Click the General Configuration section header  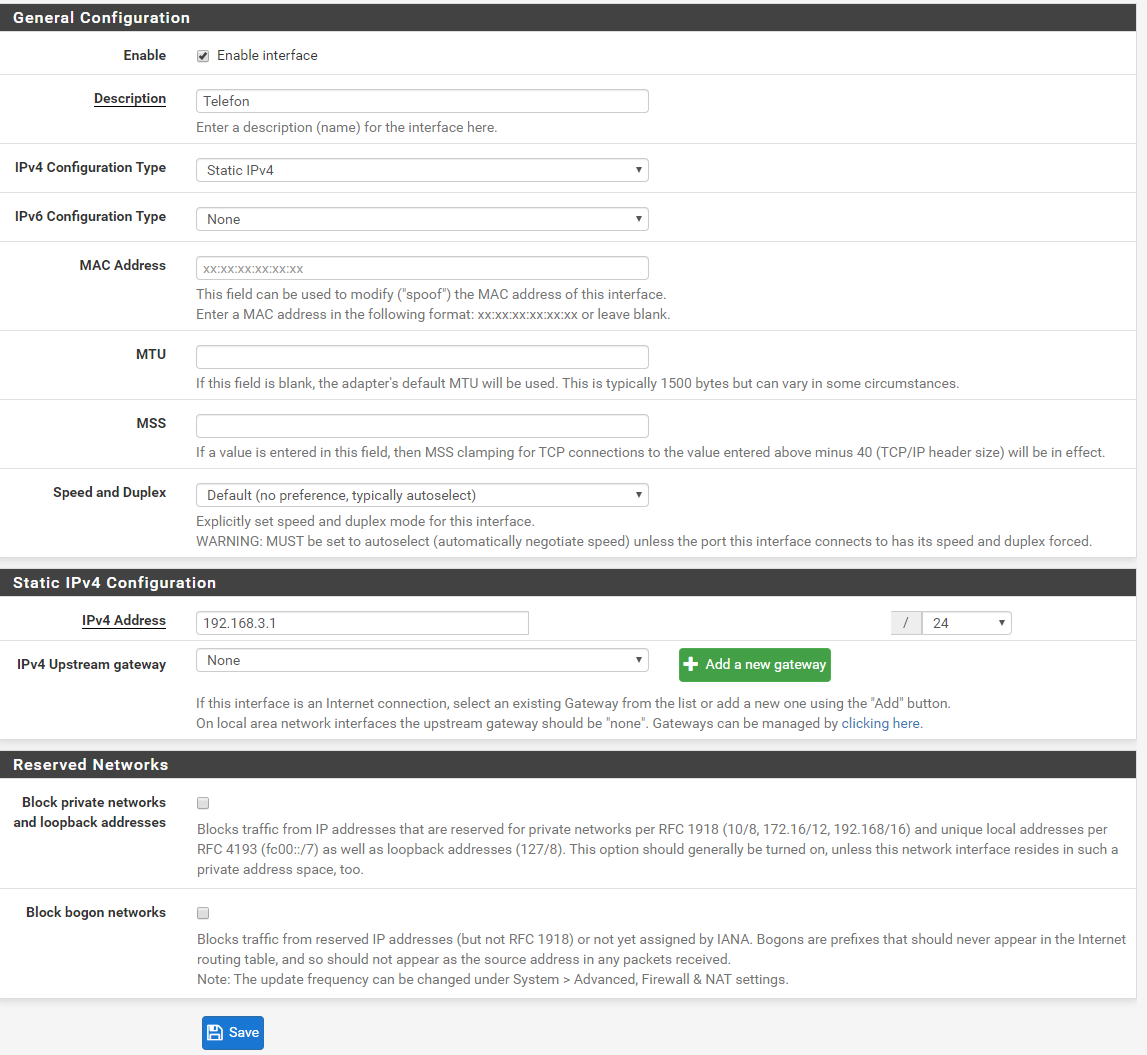[568, 18]
